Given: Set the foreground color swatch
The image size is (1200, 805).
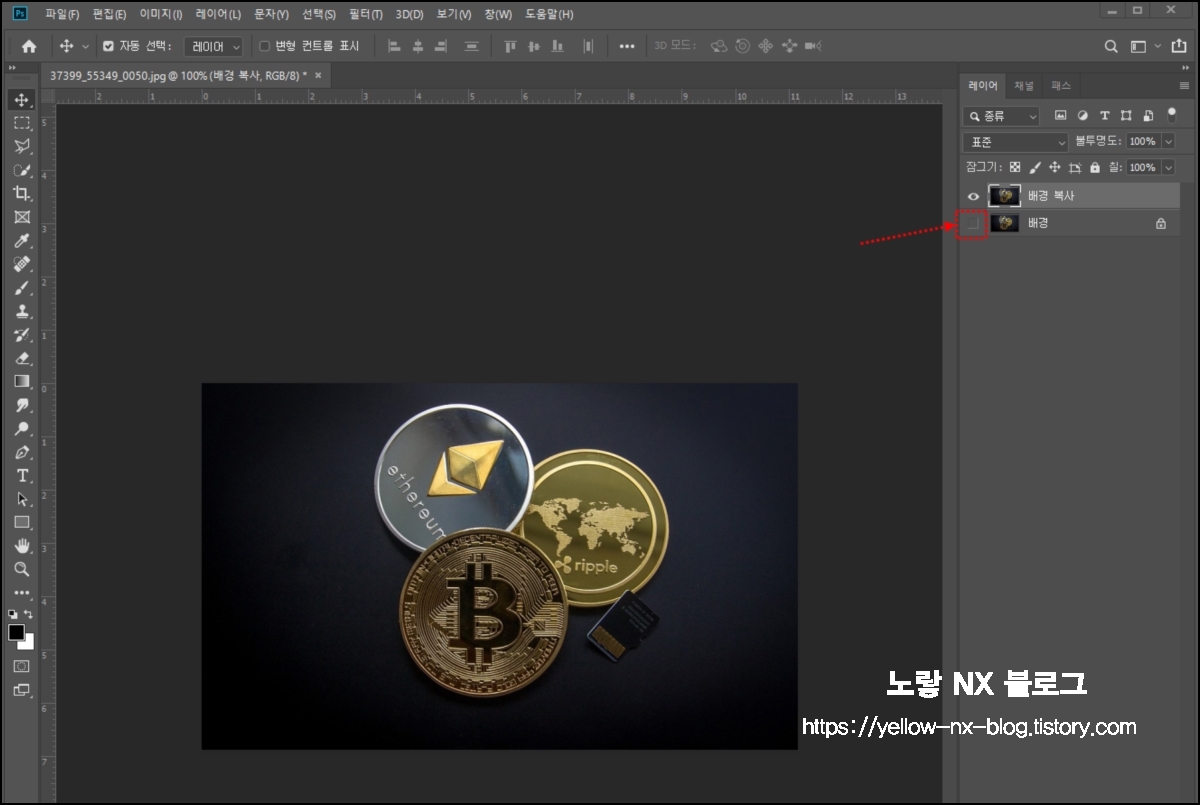Looking at the screenshot, I should click(16, 633).
